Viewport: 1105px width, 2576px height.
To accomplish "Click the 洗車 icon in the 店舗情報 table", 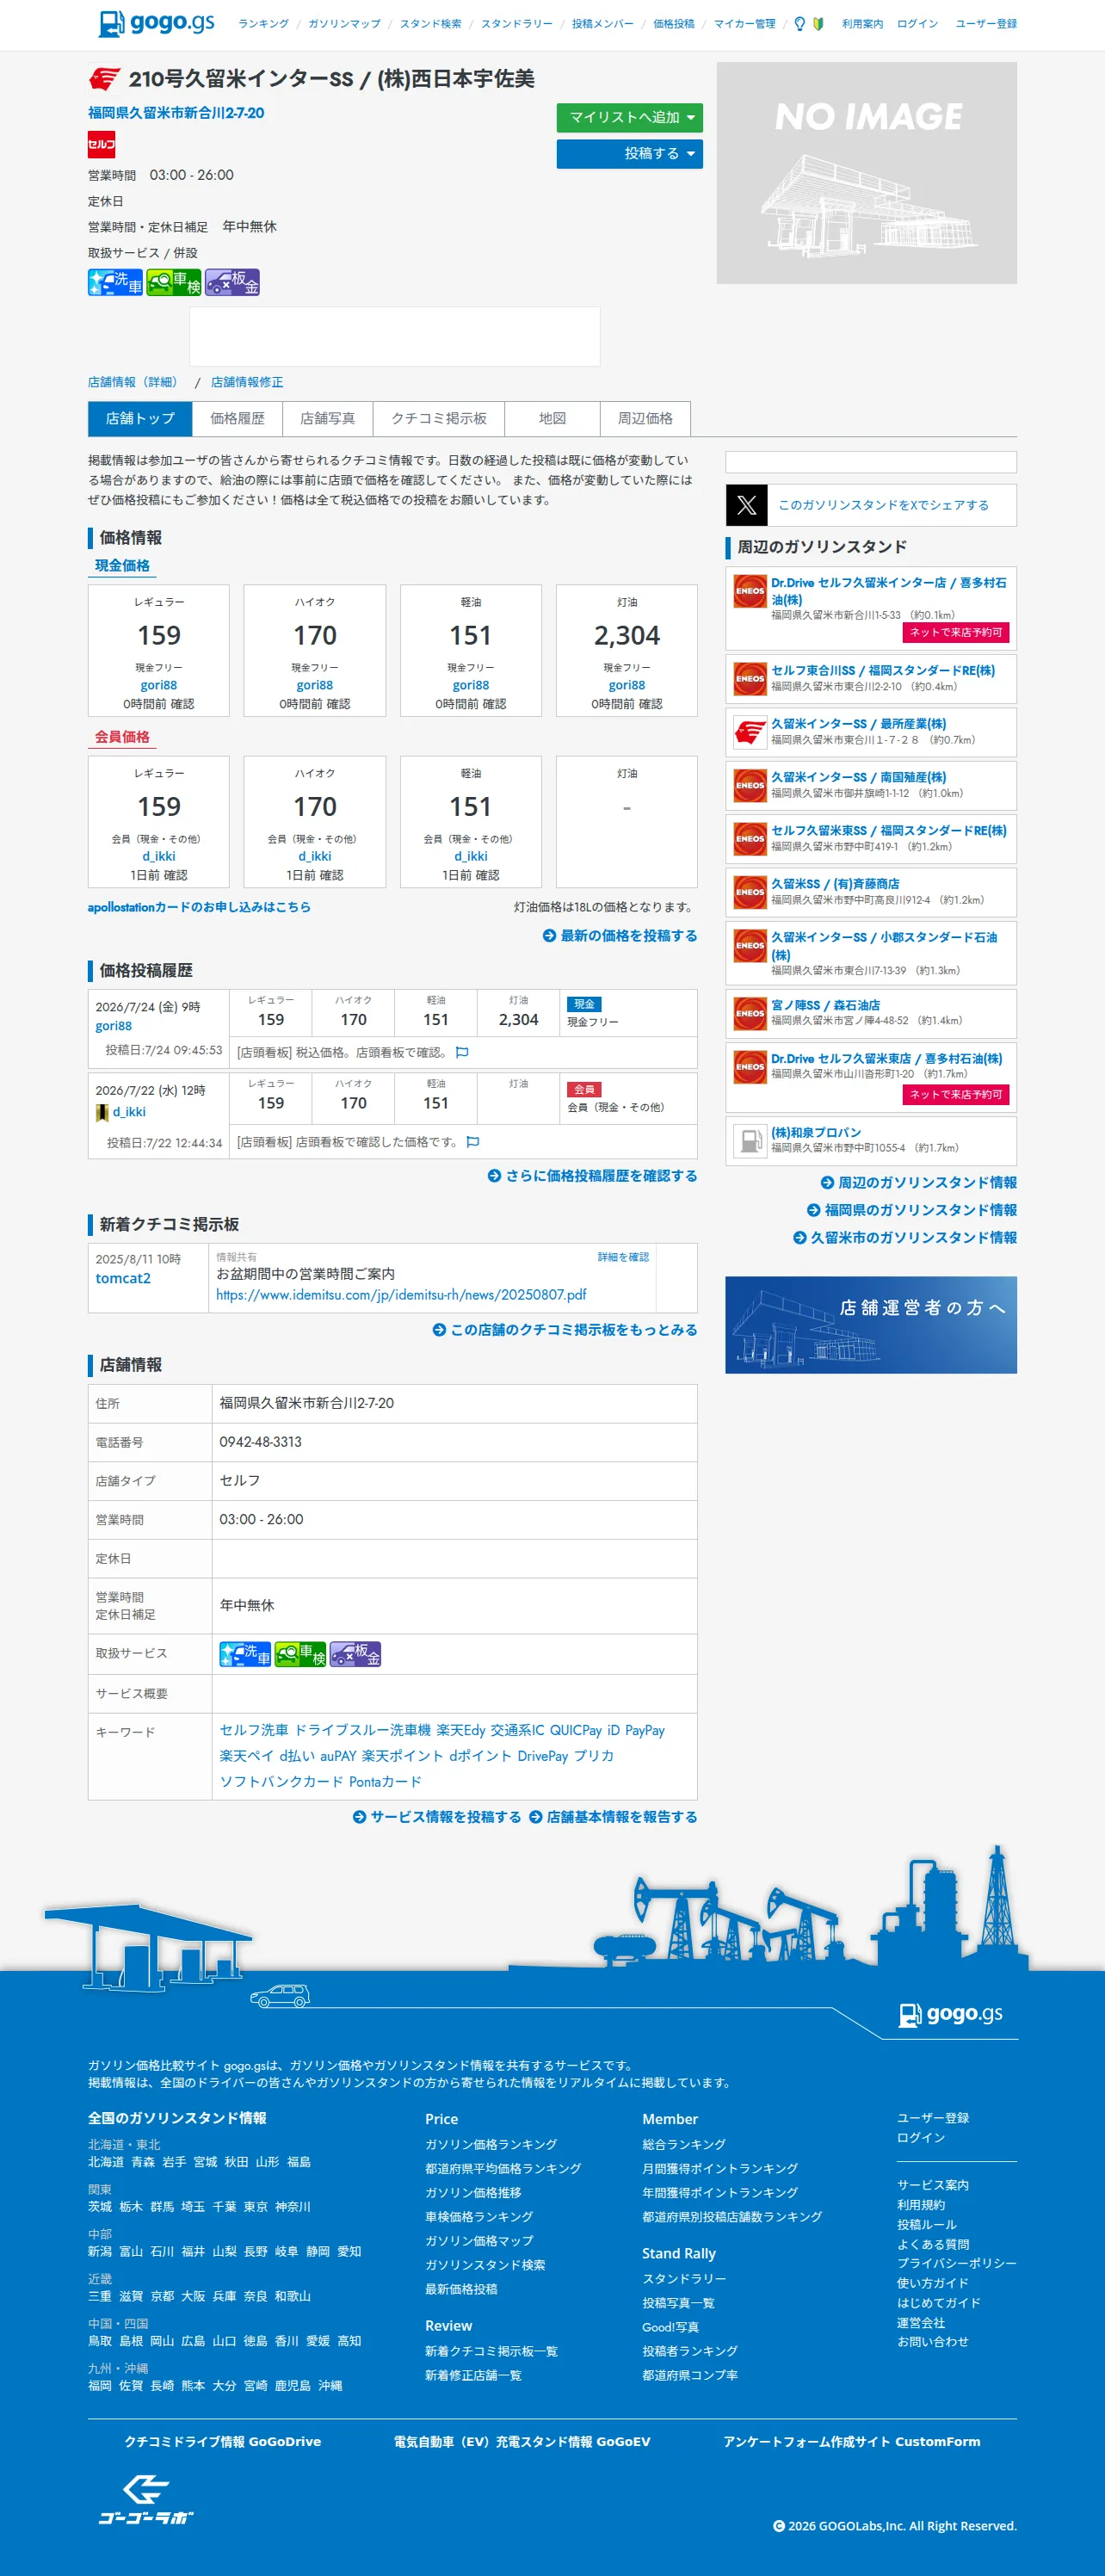I will [x=245, y=1654].
